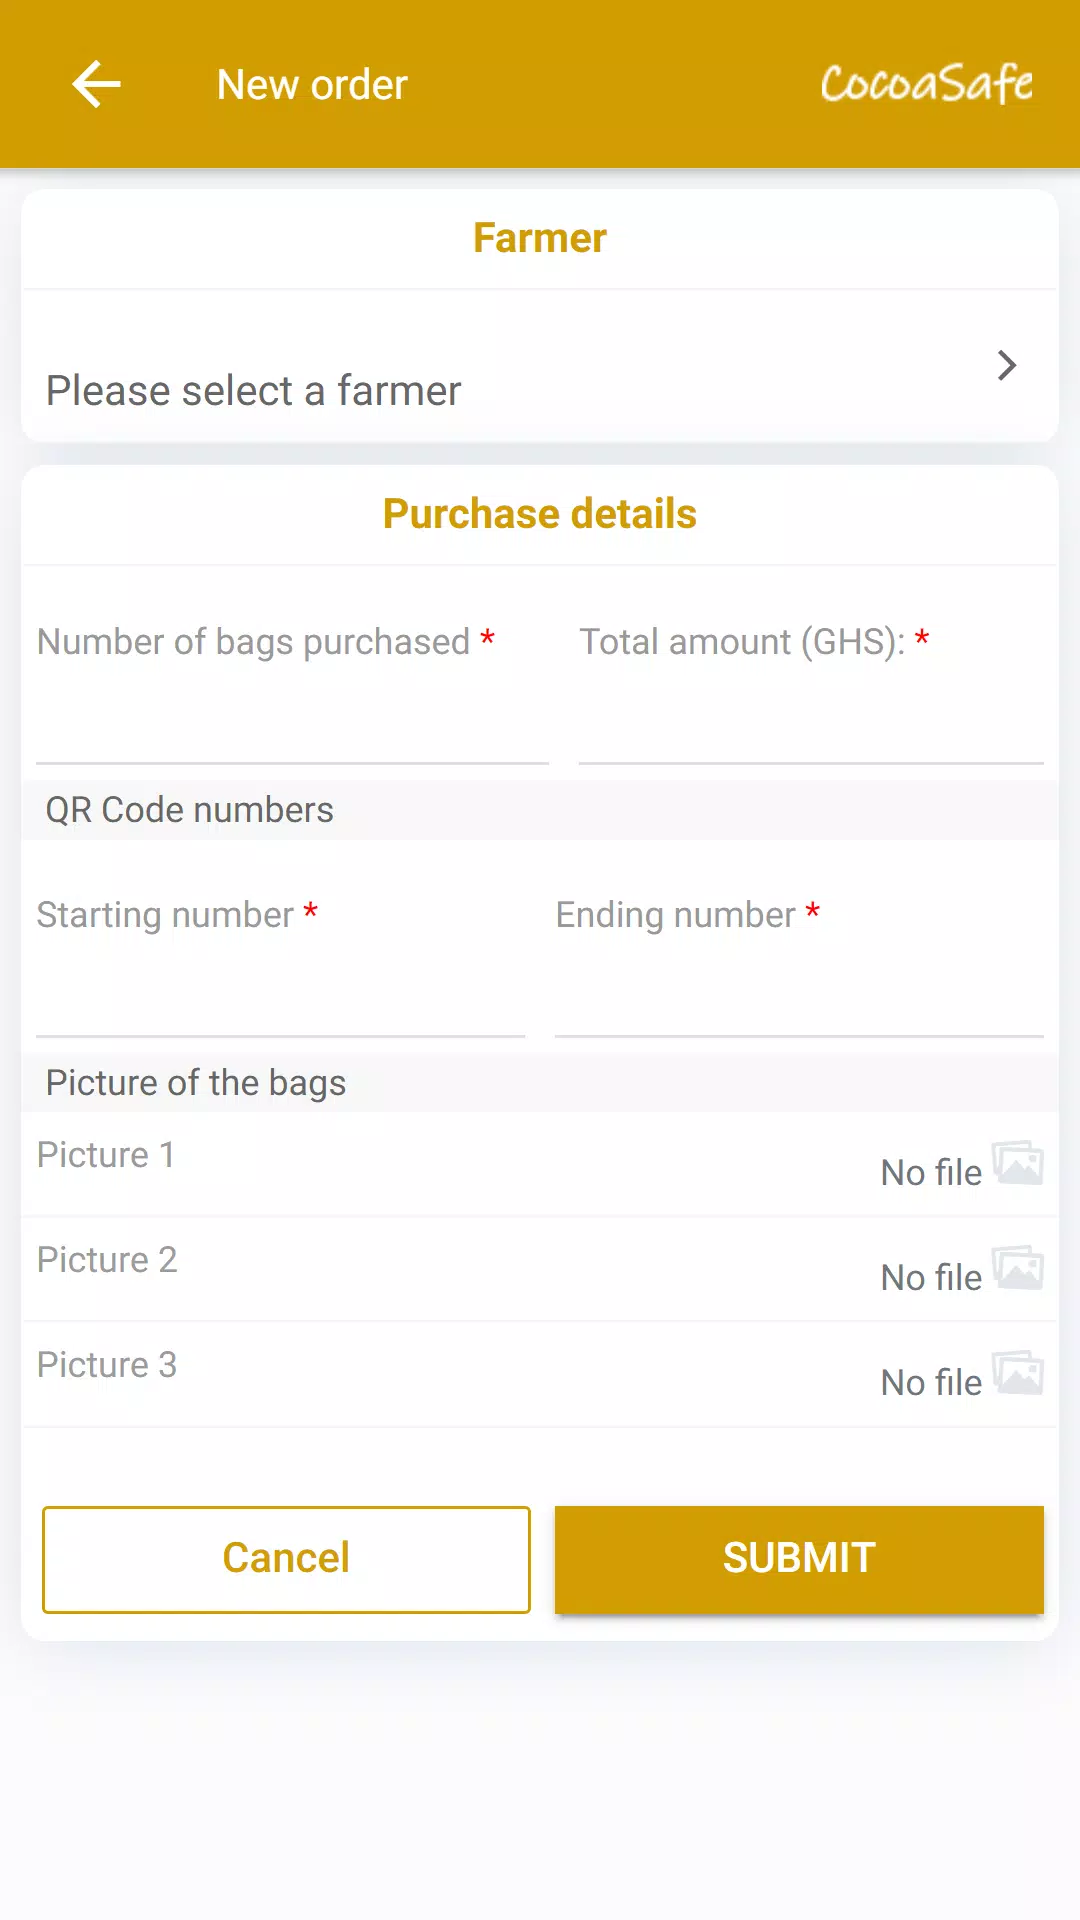Go back using the arrow icon
This screenshot has height=1920, width=1080.
97,84
